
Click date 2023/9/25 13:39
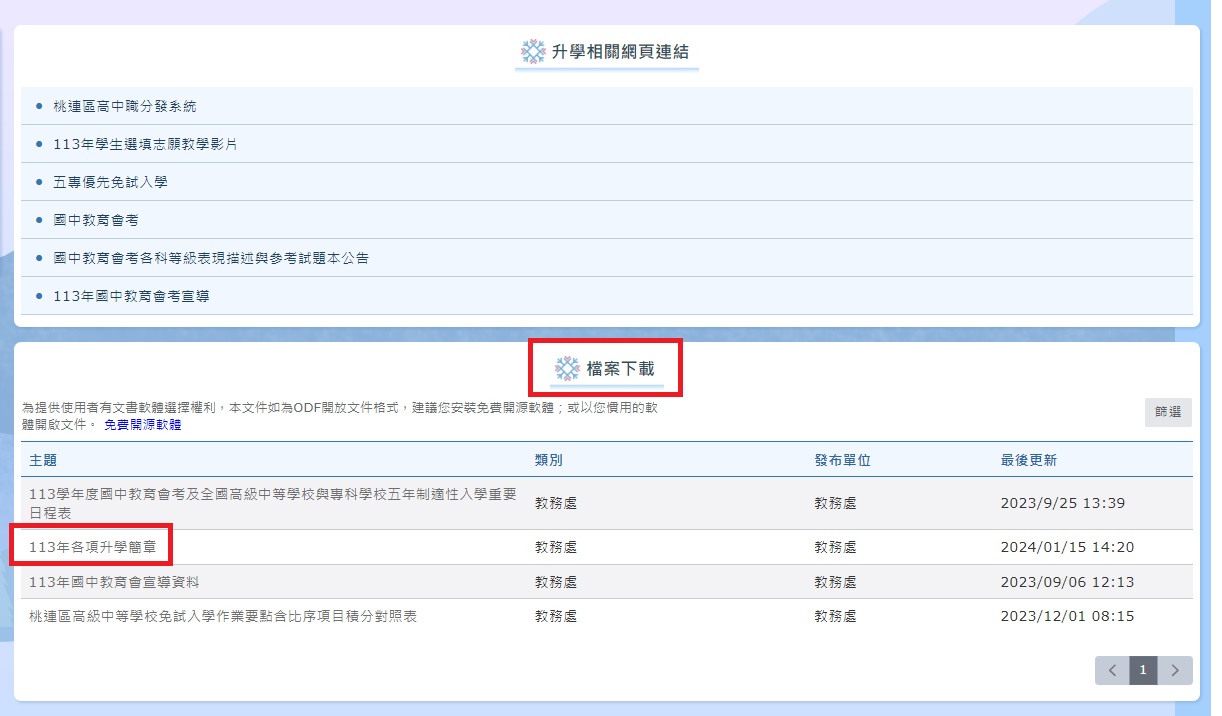[1062, 503]
